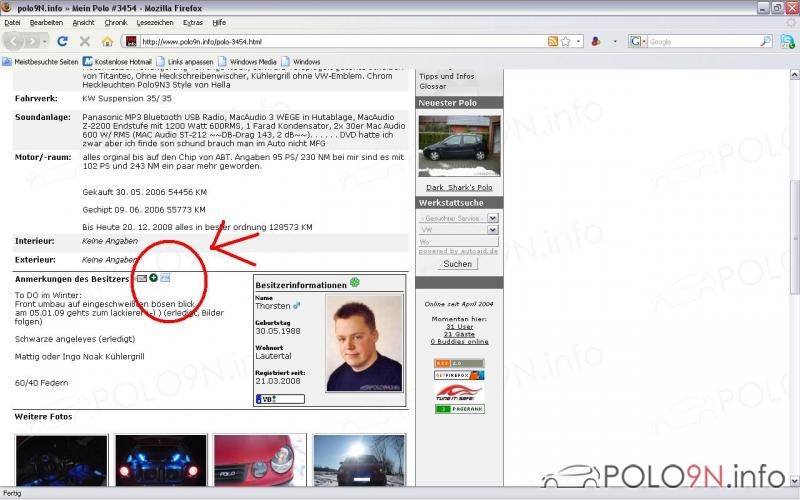The width and height of the screenshot is (800, 500).
Task: Click the stop loading button
Action: [x=84, y=41]
